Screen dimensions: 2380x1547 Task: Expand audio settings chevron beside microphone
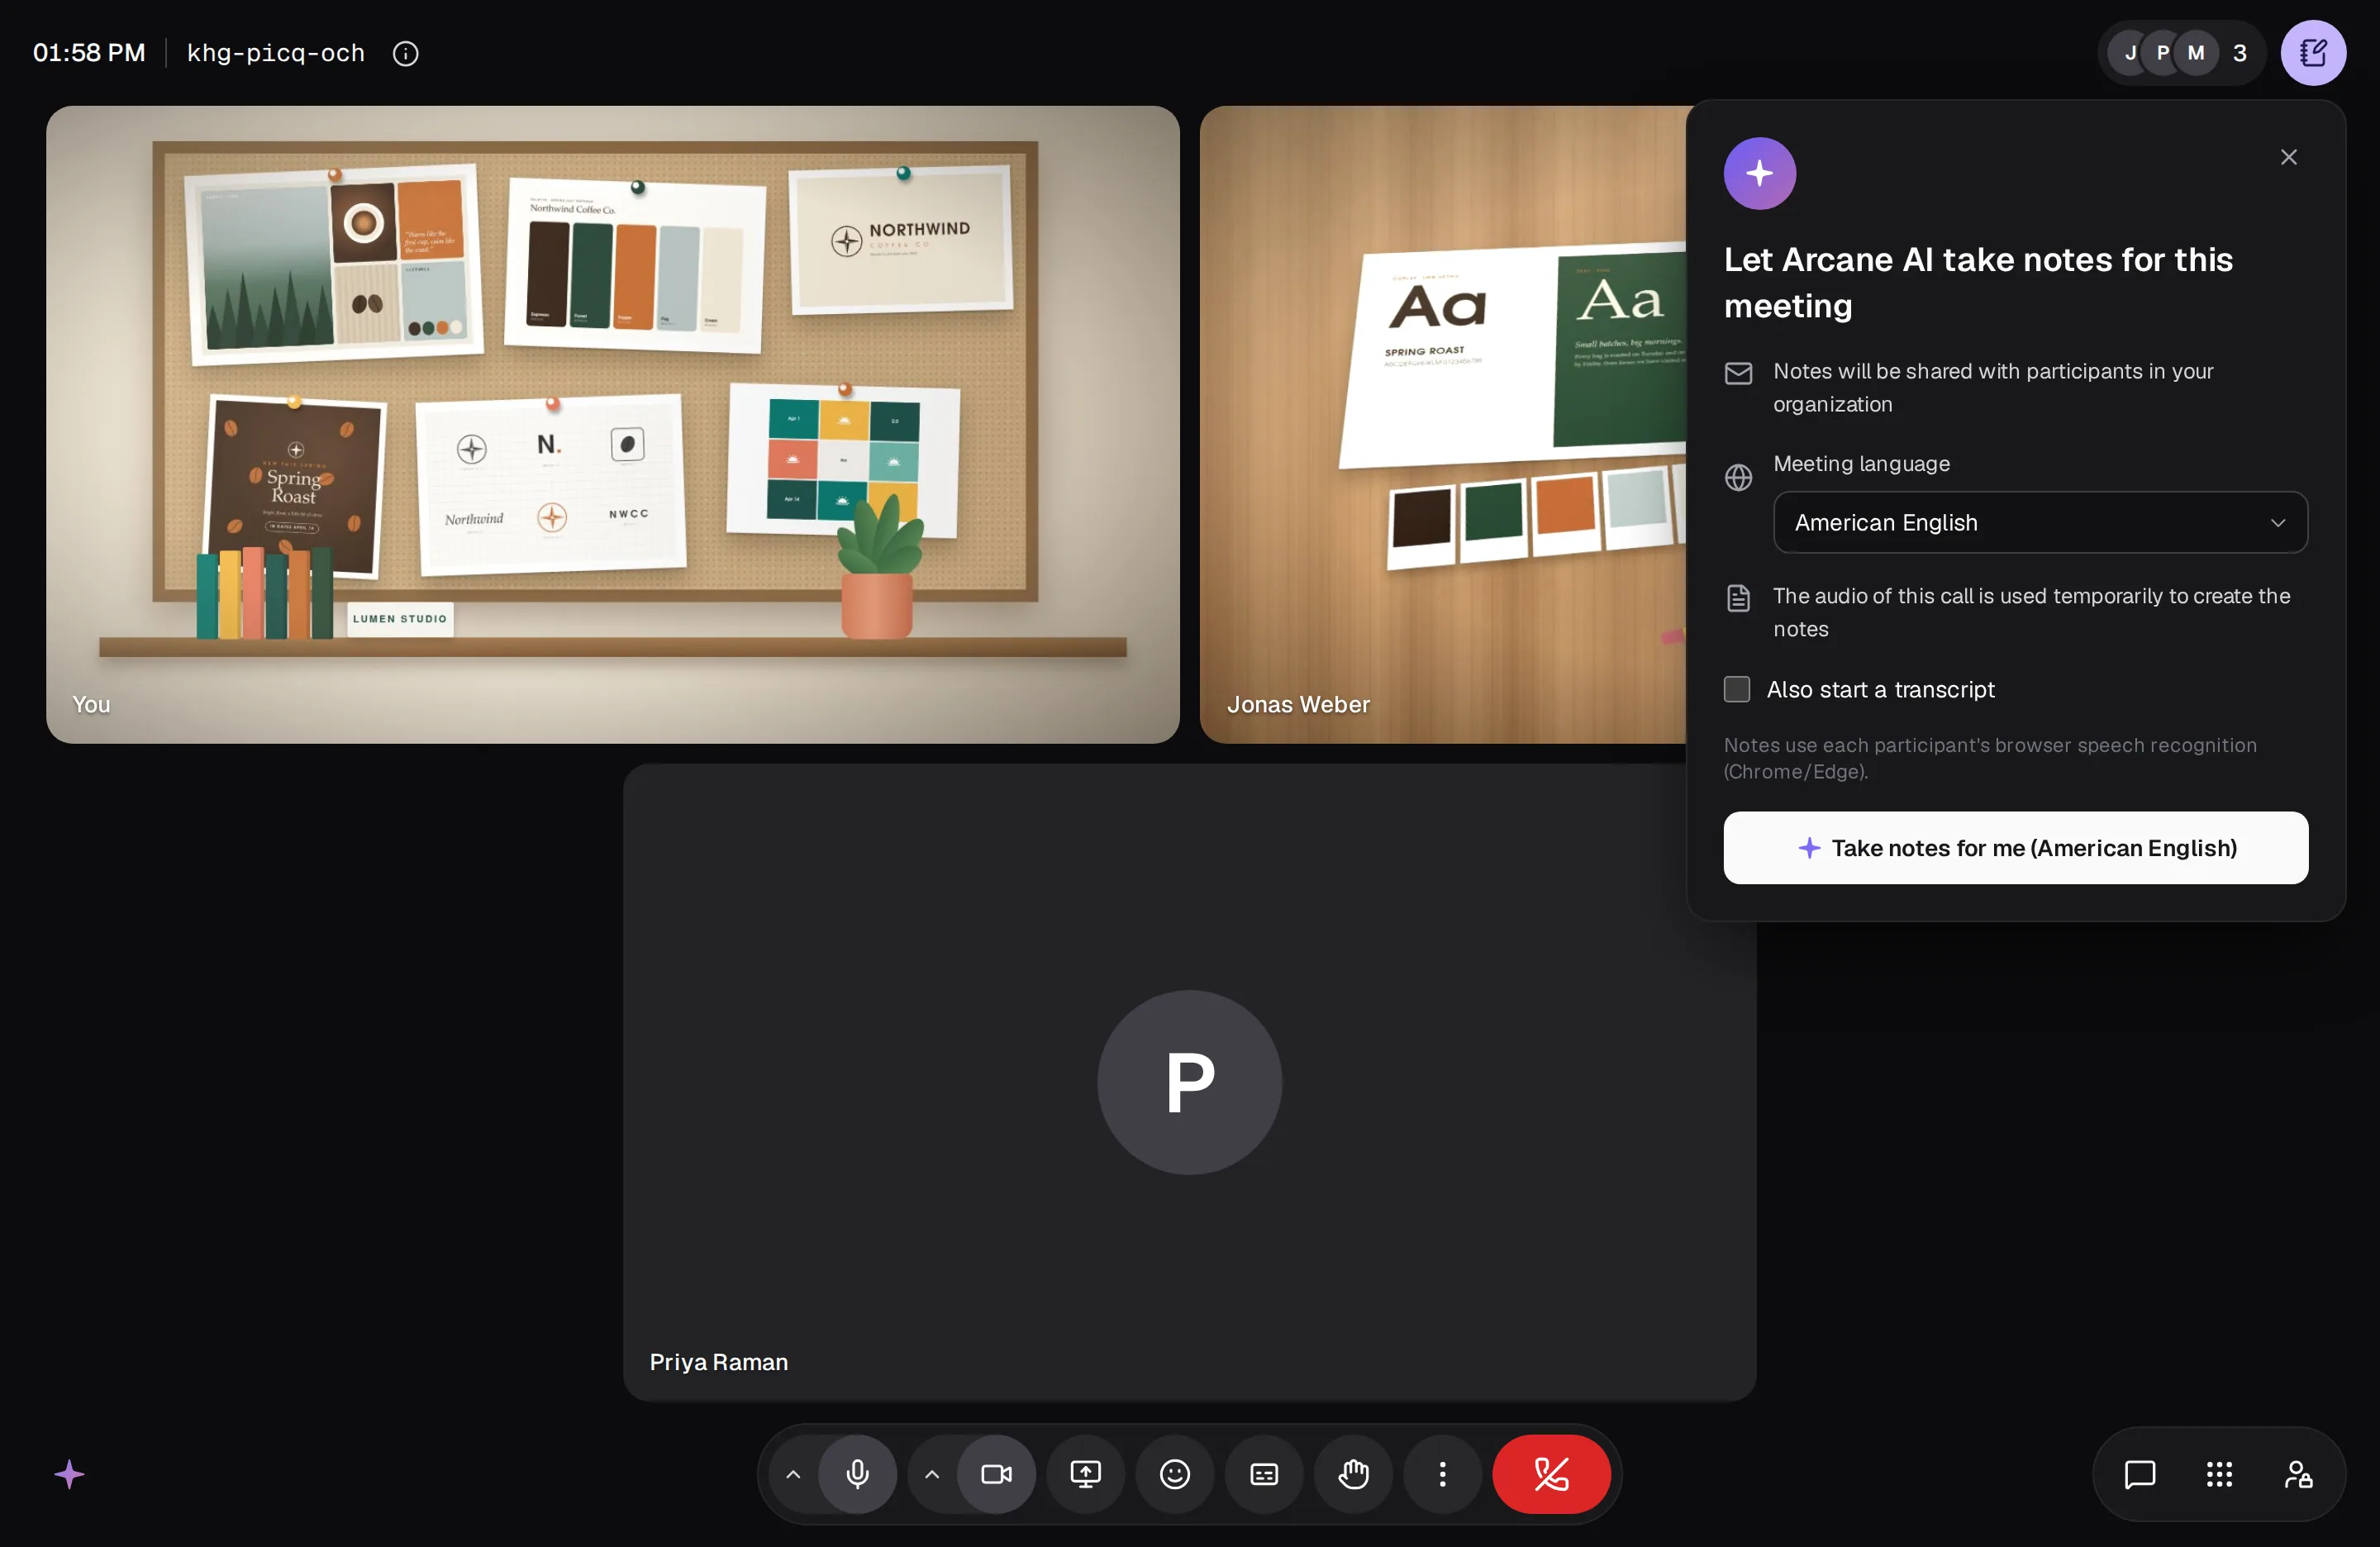point(792,1474)
